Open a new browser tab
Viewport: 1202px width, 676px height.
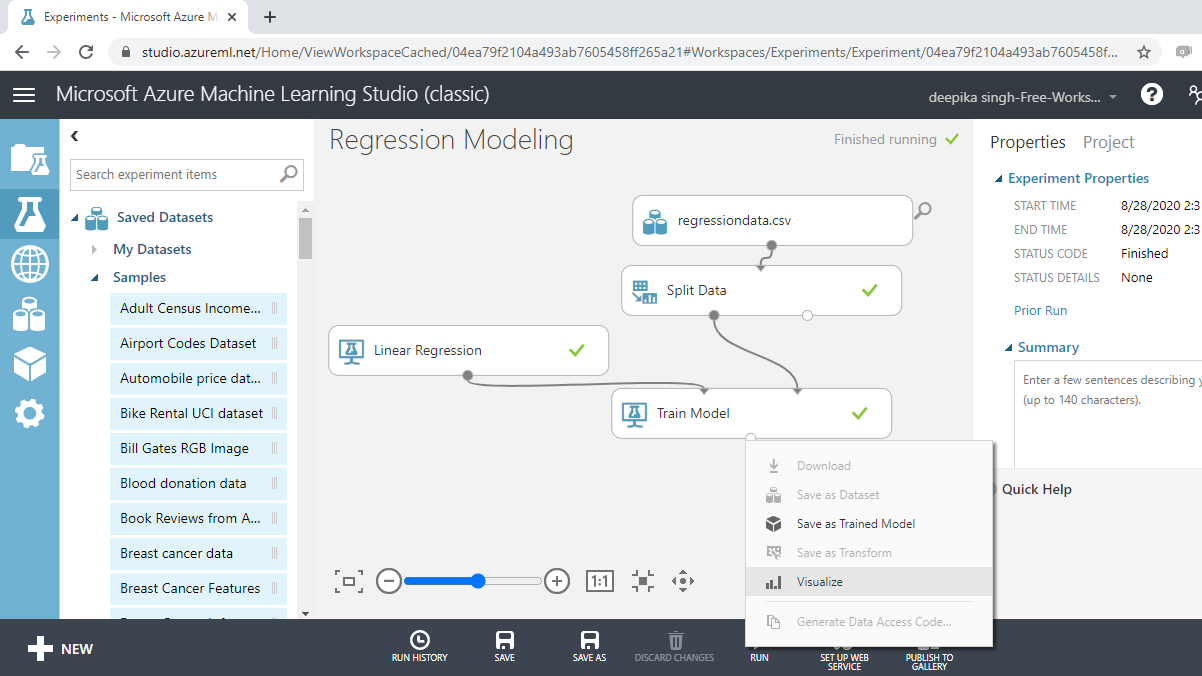[x=270, y=17]
